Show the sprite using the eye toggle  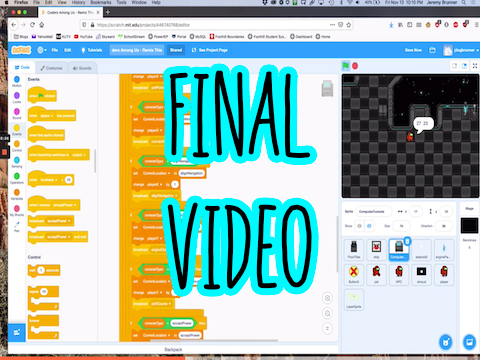(359, 226)
